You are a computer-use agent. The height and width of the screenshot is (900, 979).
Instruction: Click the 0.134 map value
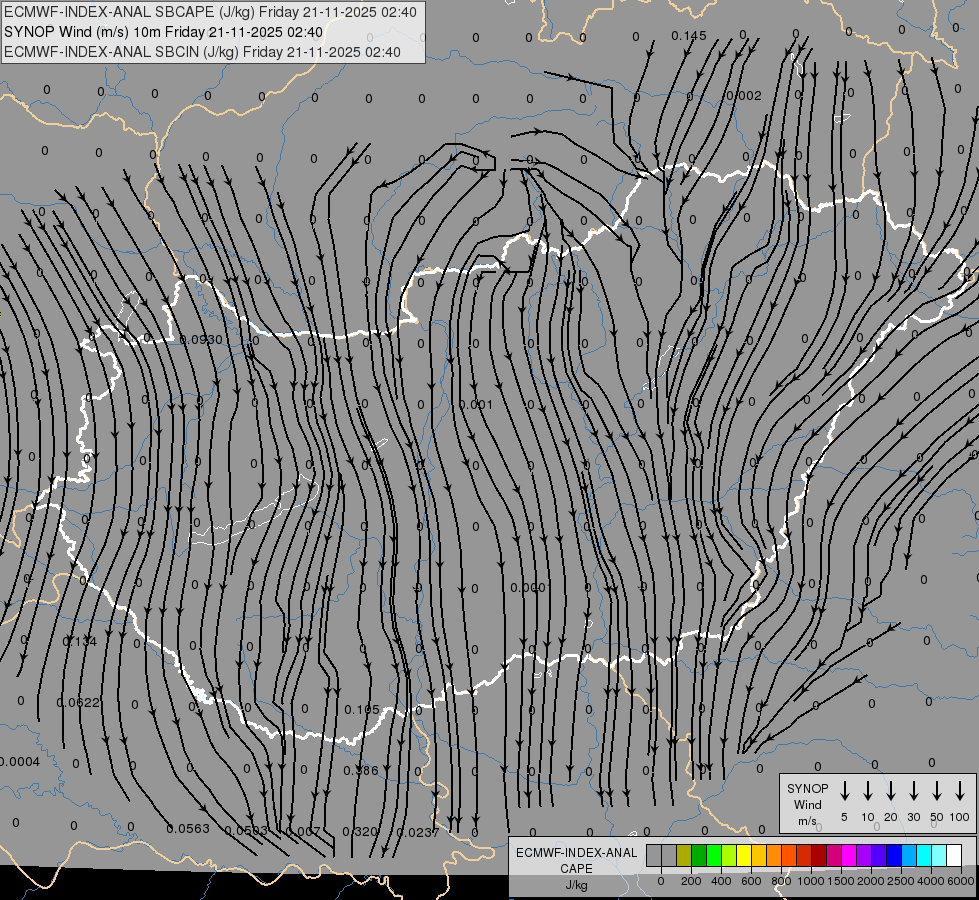point(80,641)
